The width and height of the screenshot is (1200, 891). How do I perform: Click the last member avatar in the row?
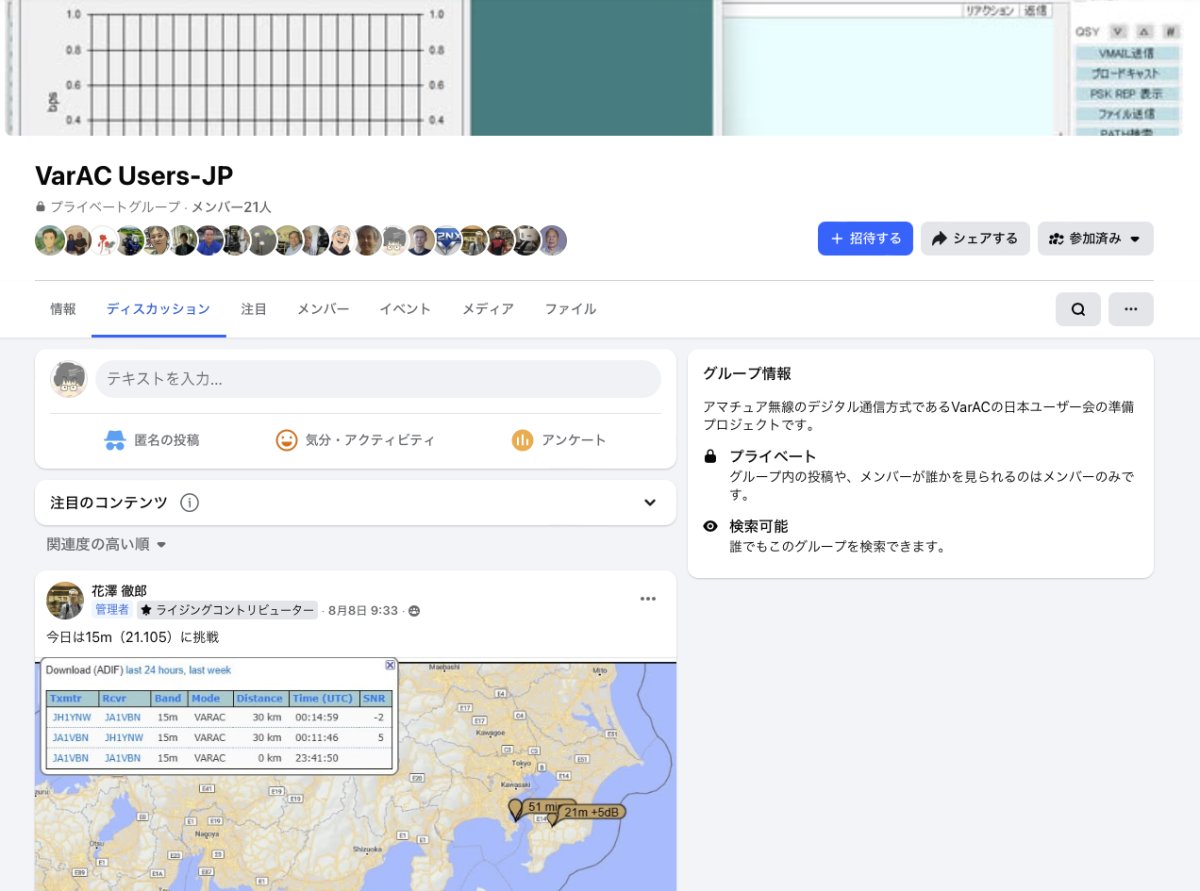pyautogui.click(x=553, y=240)
